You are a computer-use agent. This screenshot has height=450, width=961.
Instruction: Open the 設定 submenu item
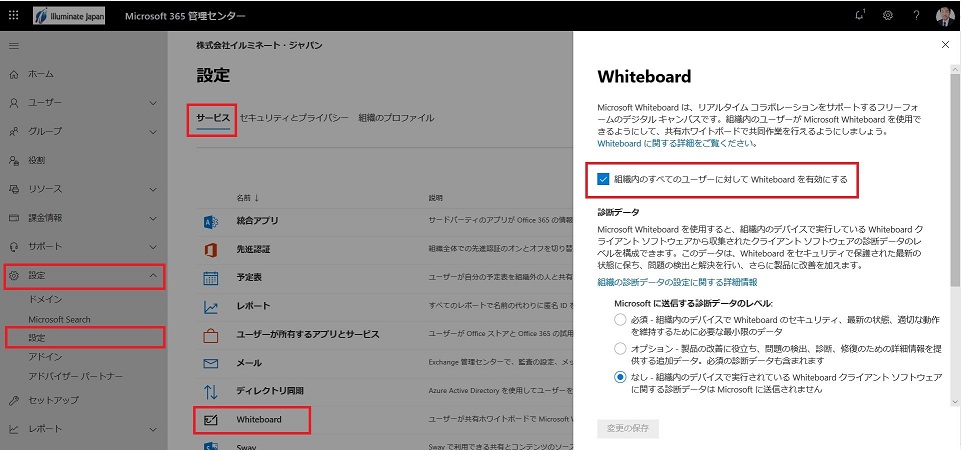(37, 338)
